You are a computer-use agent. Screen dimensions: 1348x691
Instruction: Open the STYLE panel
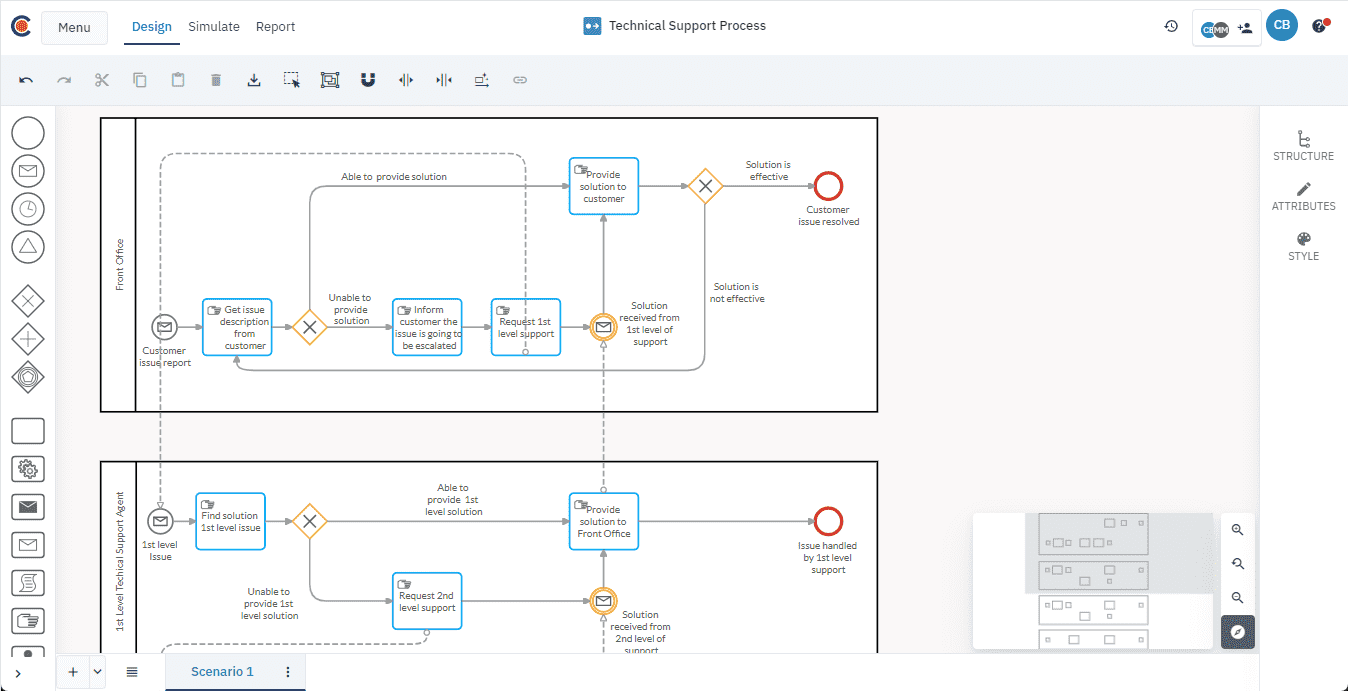tap(1303, 246)
